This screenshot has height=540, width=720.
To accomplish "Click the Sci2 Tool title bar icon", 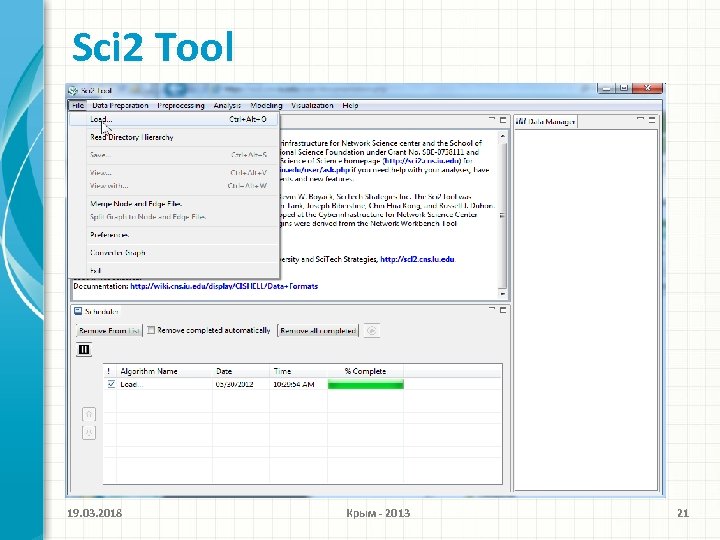I will 73,90.
